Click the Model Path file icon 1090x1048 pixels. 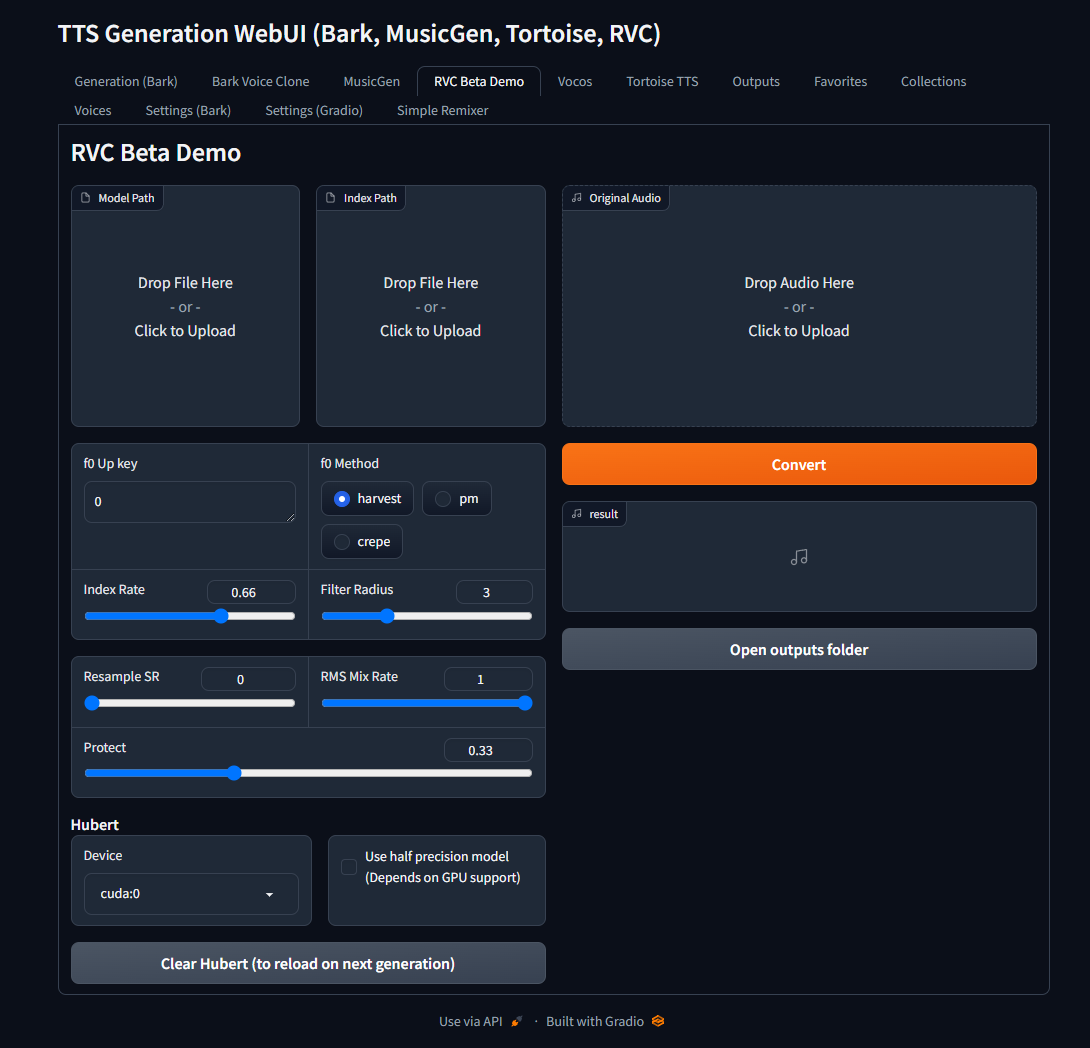pyautogui.click(x=86, y=198)
